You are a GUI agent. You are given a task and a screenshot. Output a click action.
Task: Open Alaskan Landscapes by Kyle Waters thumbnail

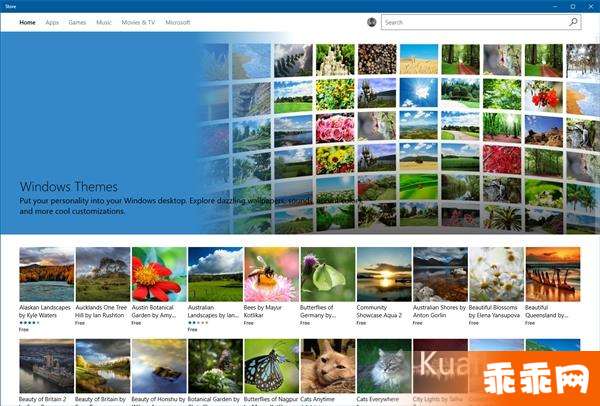tap(47, 274)
